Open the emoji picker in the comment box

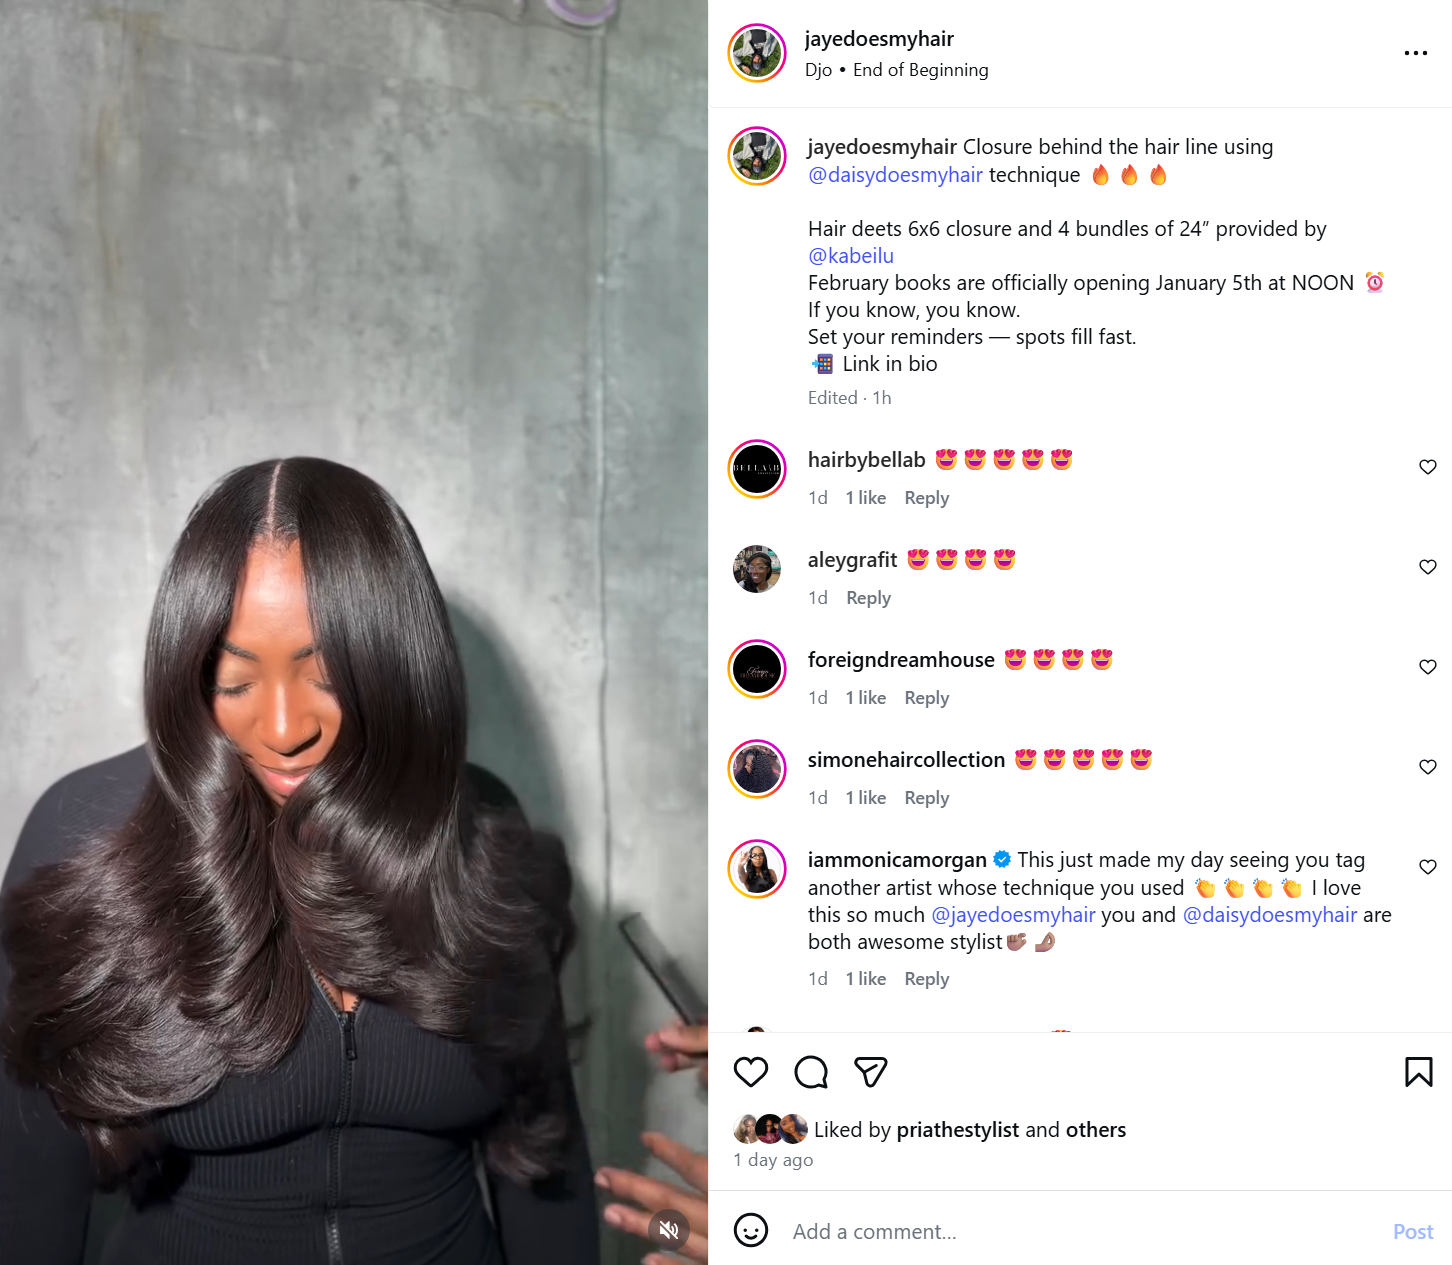pyautogui.click(x=751, y=1230)
